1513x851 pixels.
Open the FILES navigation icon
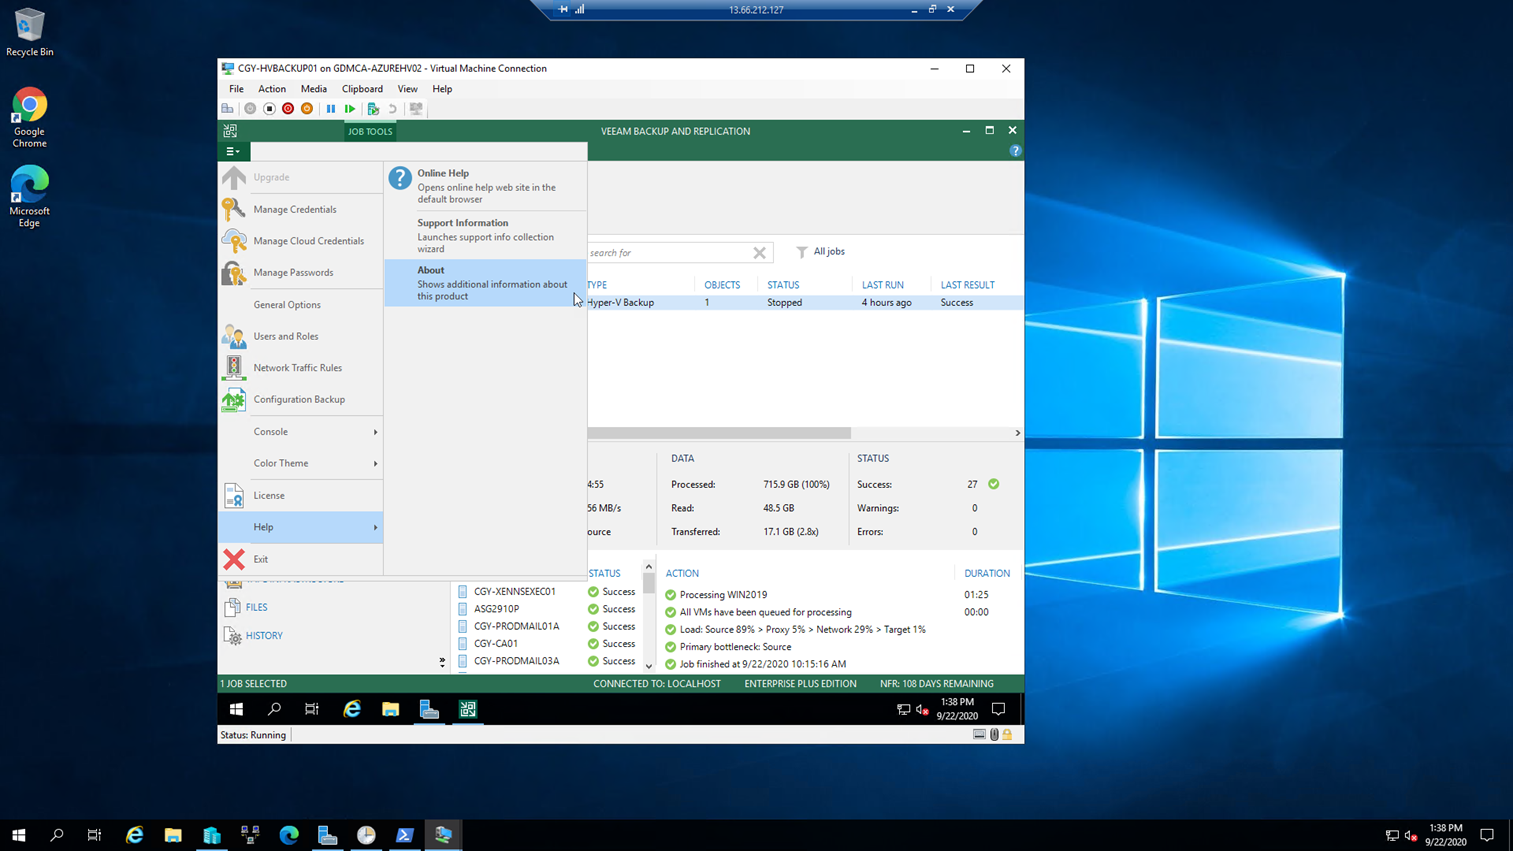pos(233,607)
